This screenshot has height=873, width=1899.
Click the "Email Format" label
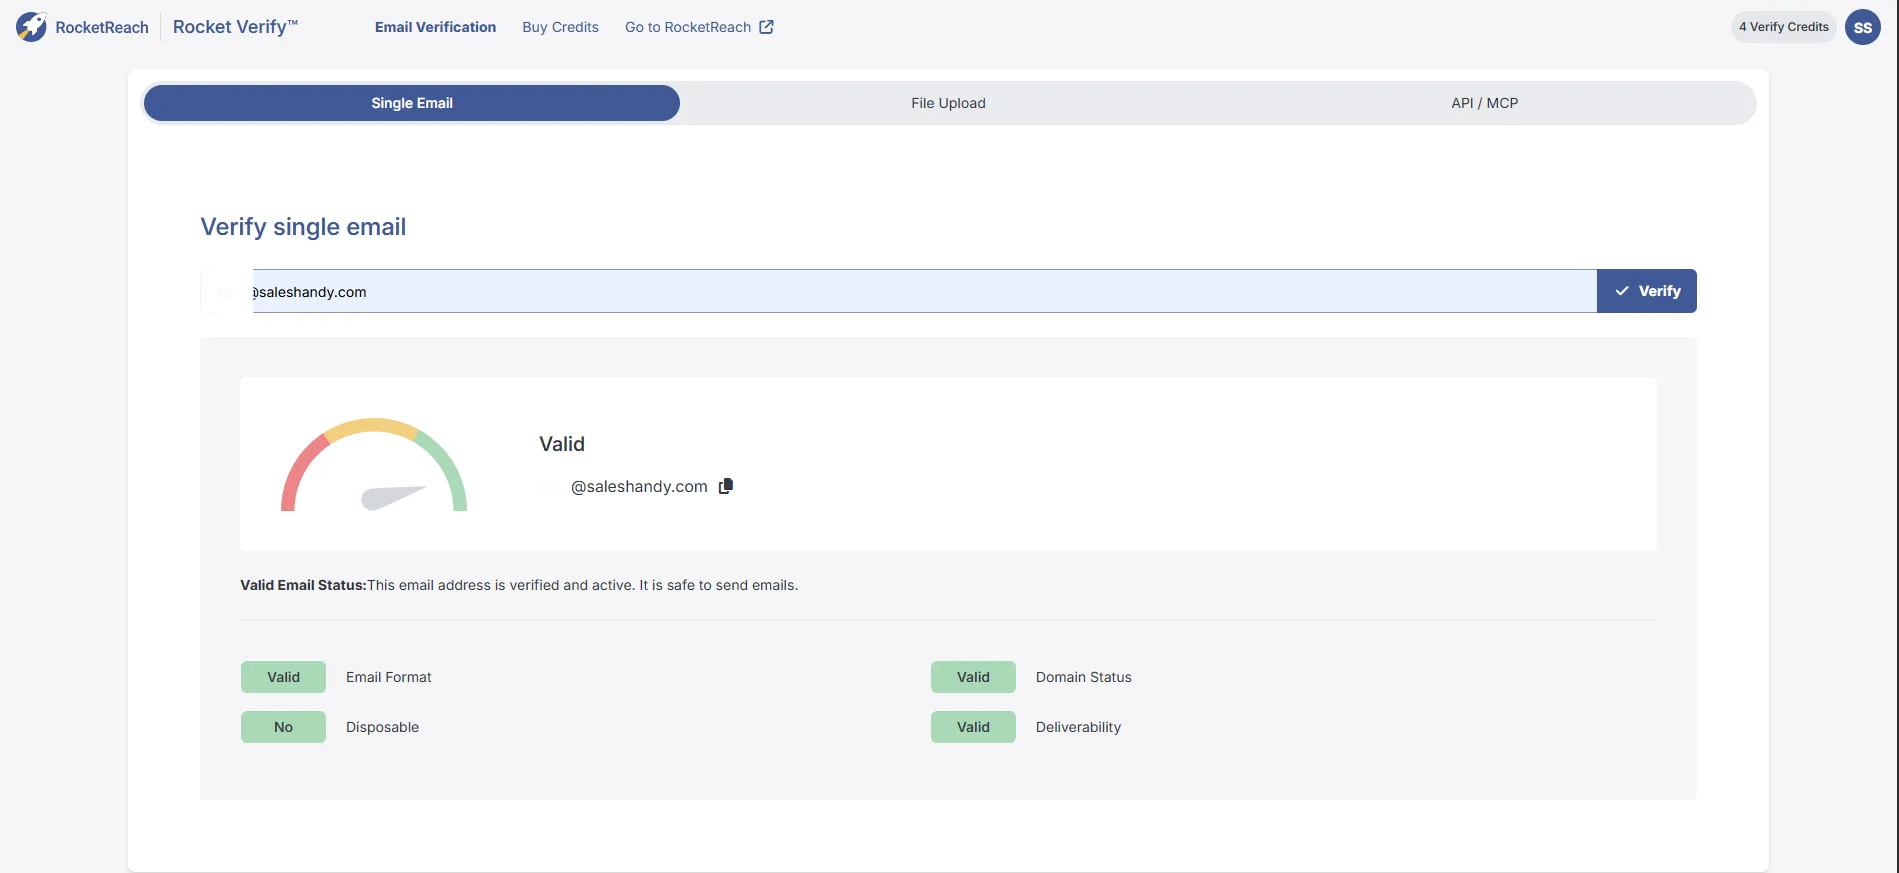pyautogui.click(x=389, y=677)
